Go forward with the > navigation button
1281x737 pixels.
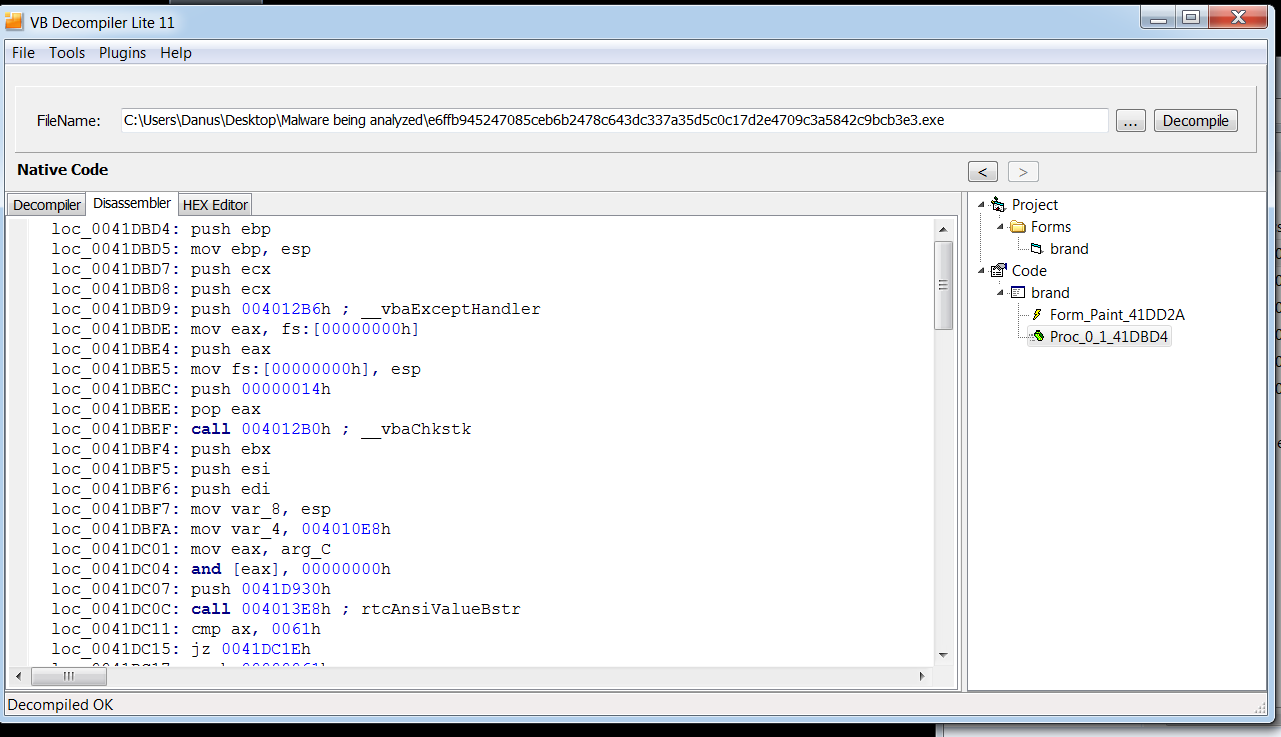pos(1023,171)
